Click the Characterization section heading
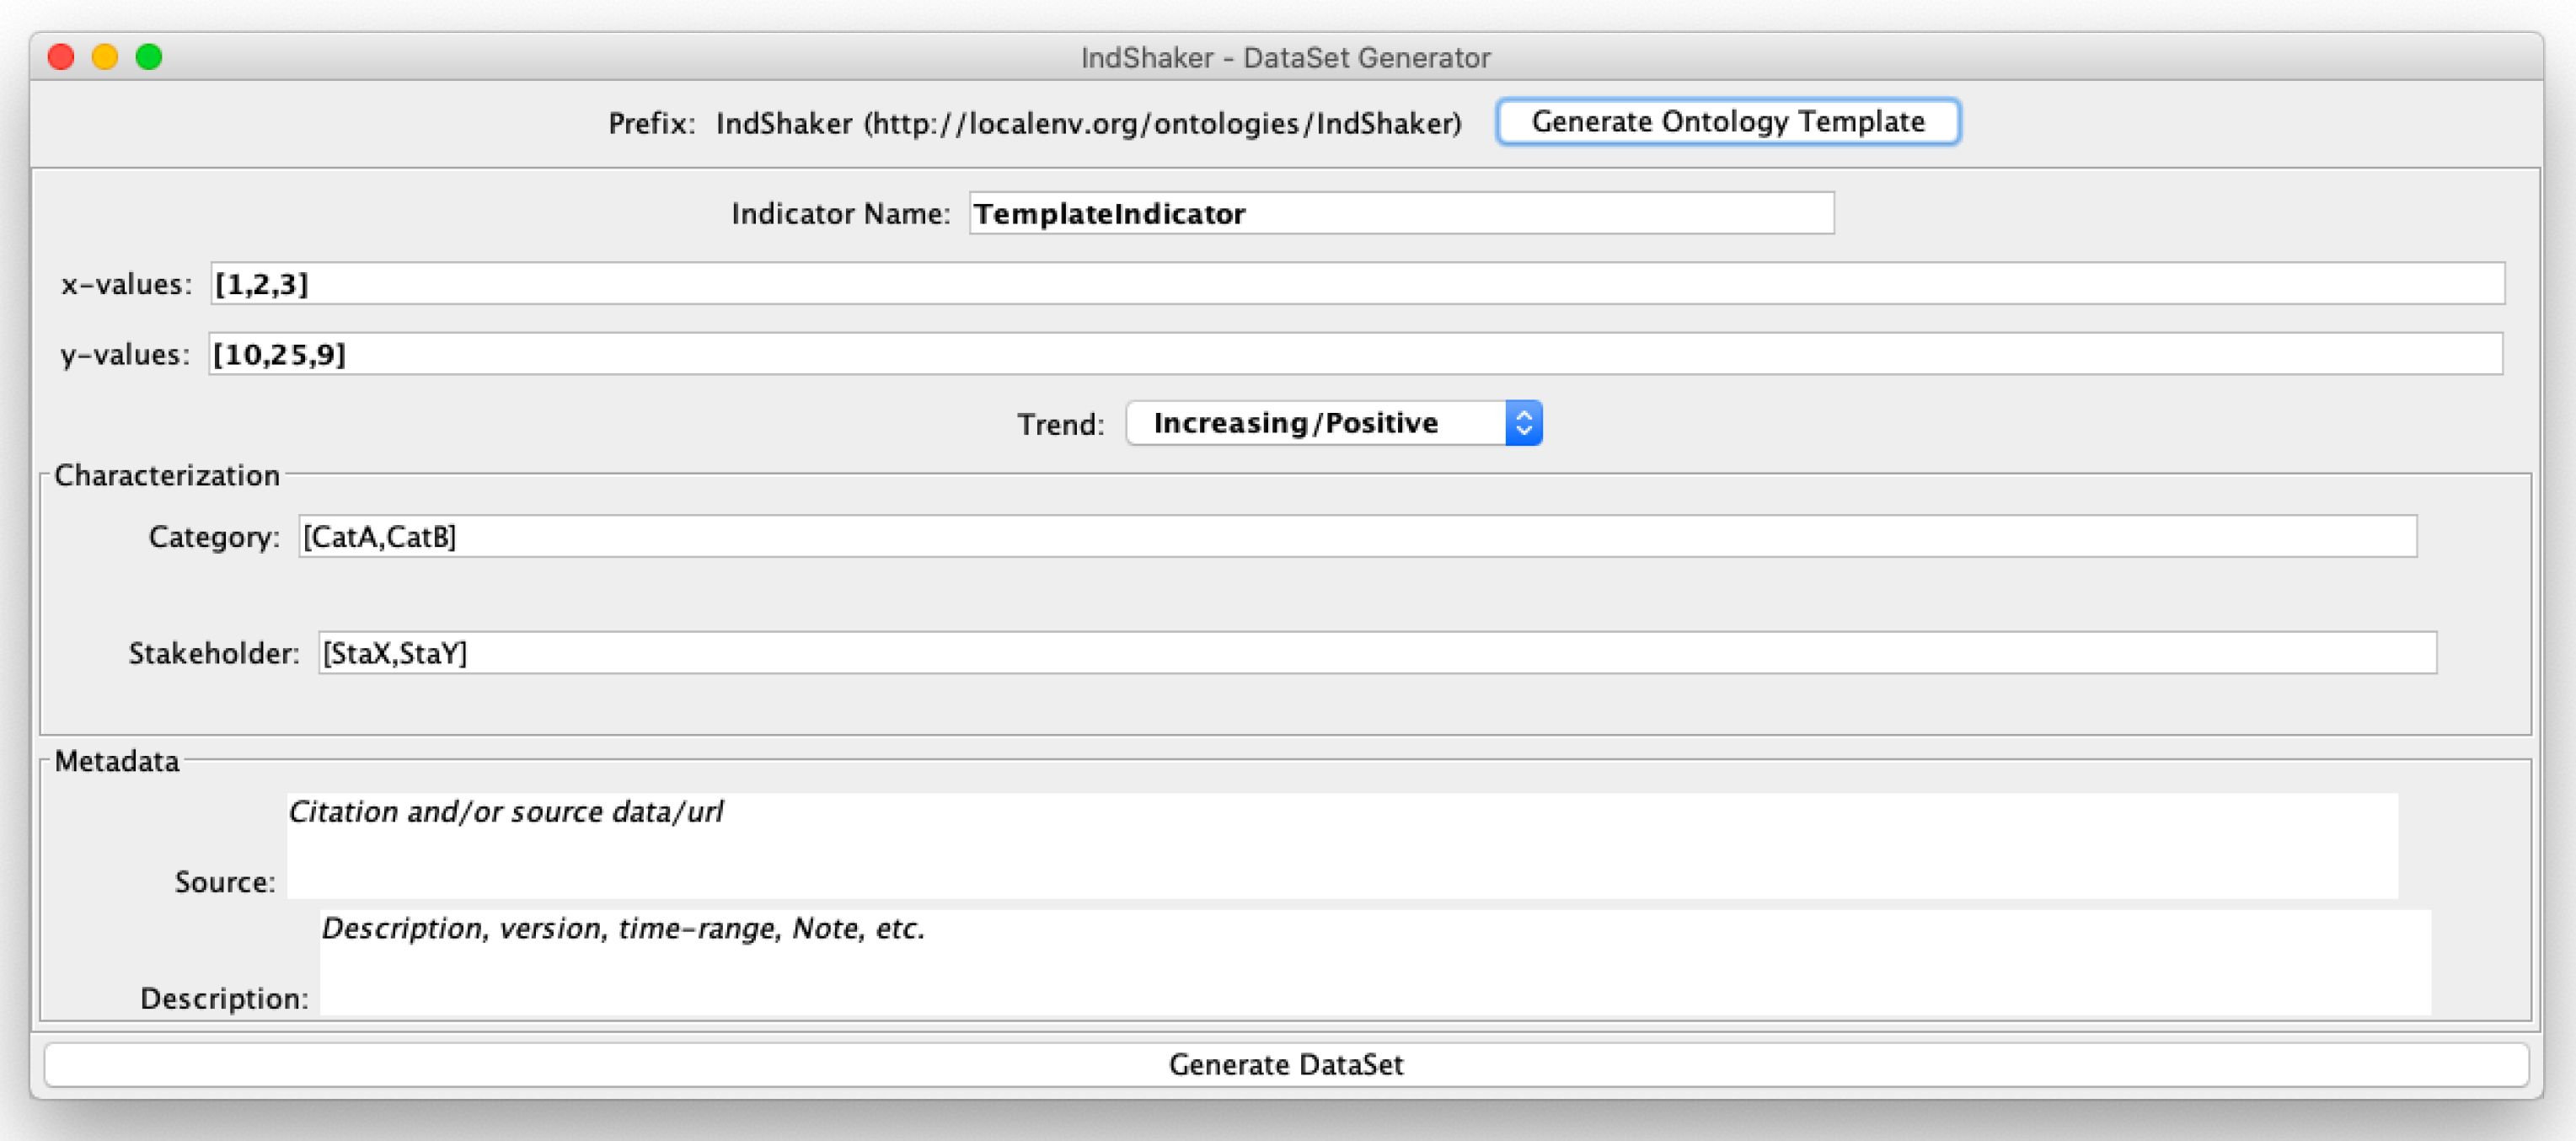Viewport: 2576px width, 1141px height. [167, 475]
